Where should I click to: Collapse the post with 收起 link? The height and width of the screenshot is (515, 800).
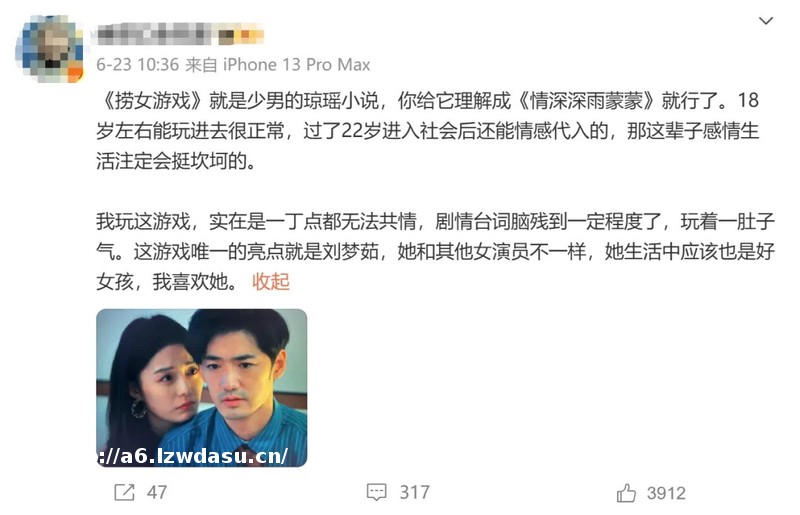click(x=270, y=281)
